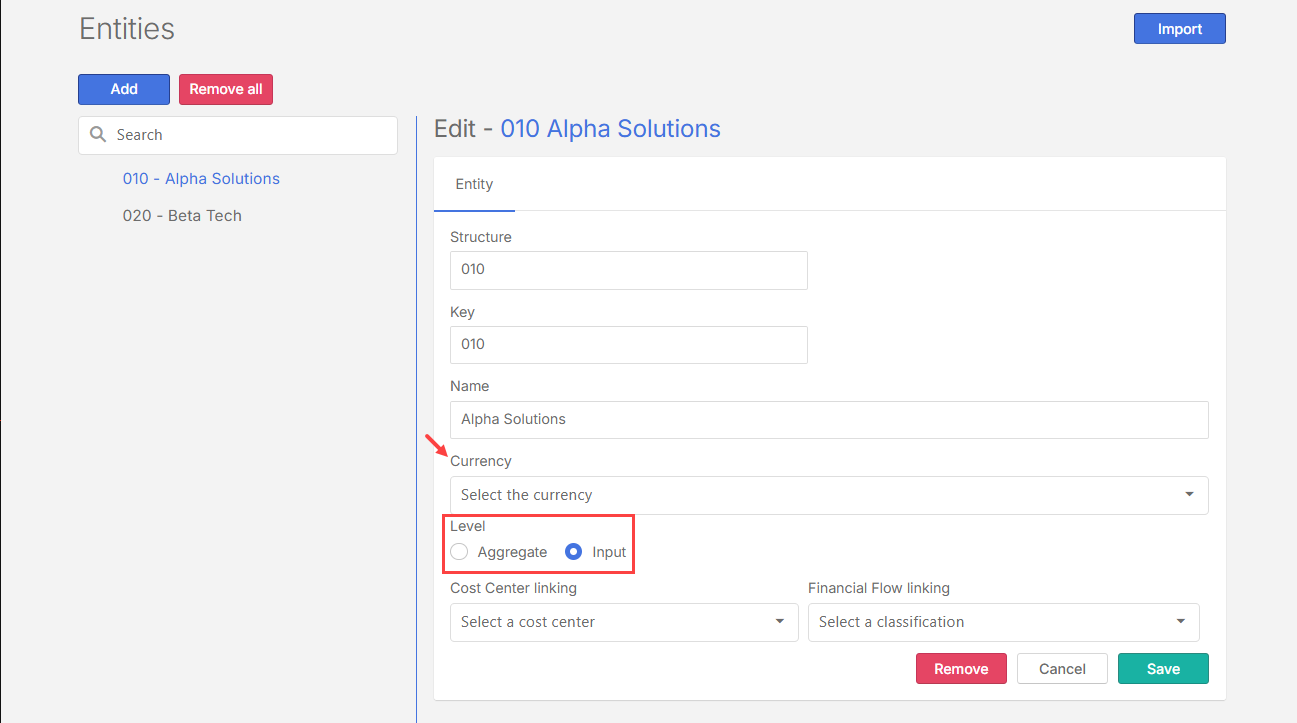1297x723 pixels.
Task: Click into the entity Search field
Action: [250, 135]
